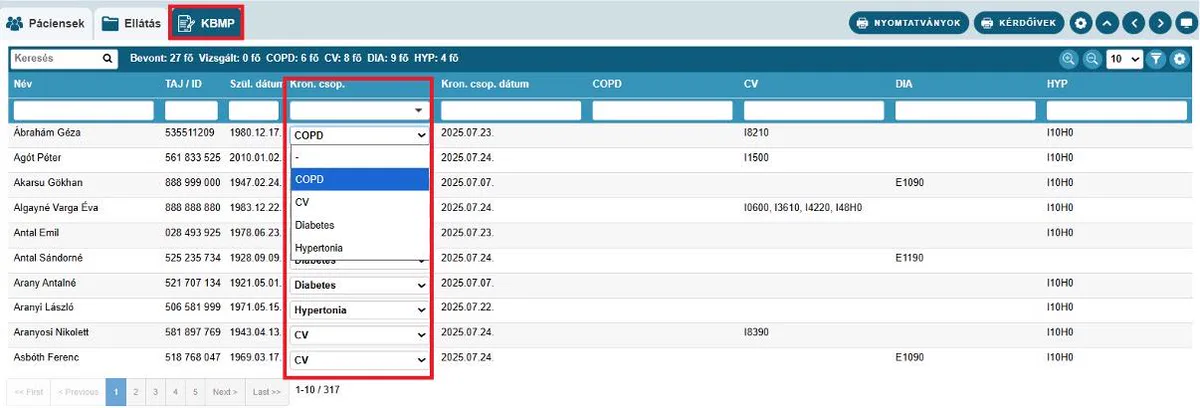
Task: Click < Previous pagination button
Action: [x=78, y=392]
